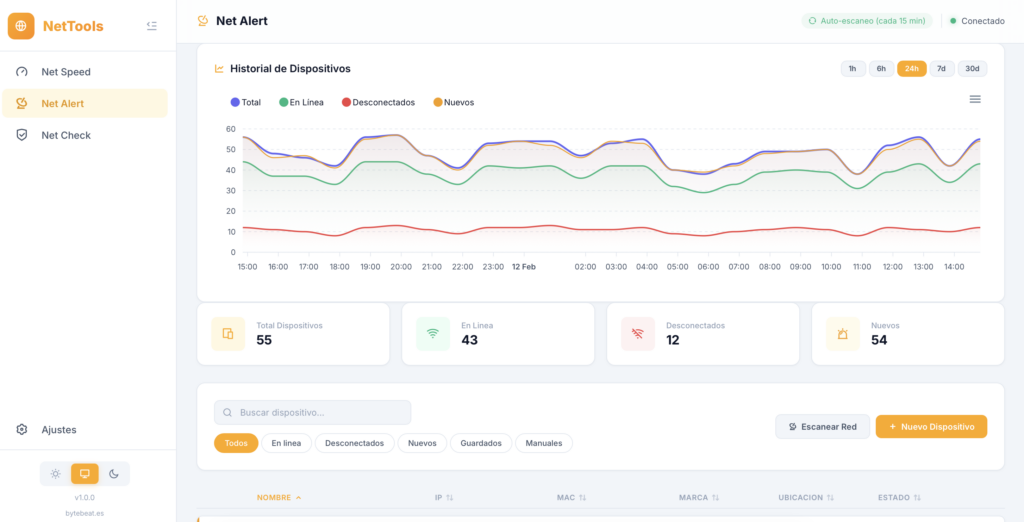Click the Total Dispositivos card icon

228,334
